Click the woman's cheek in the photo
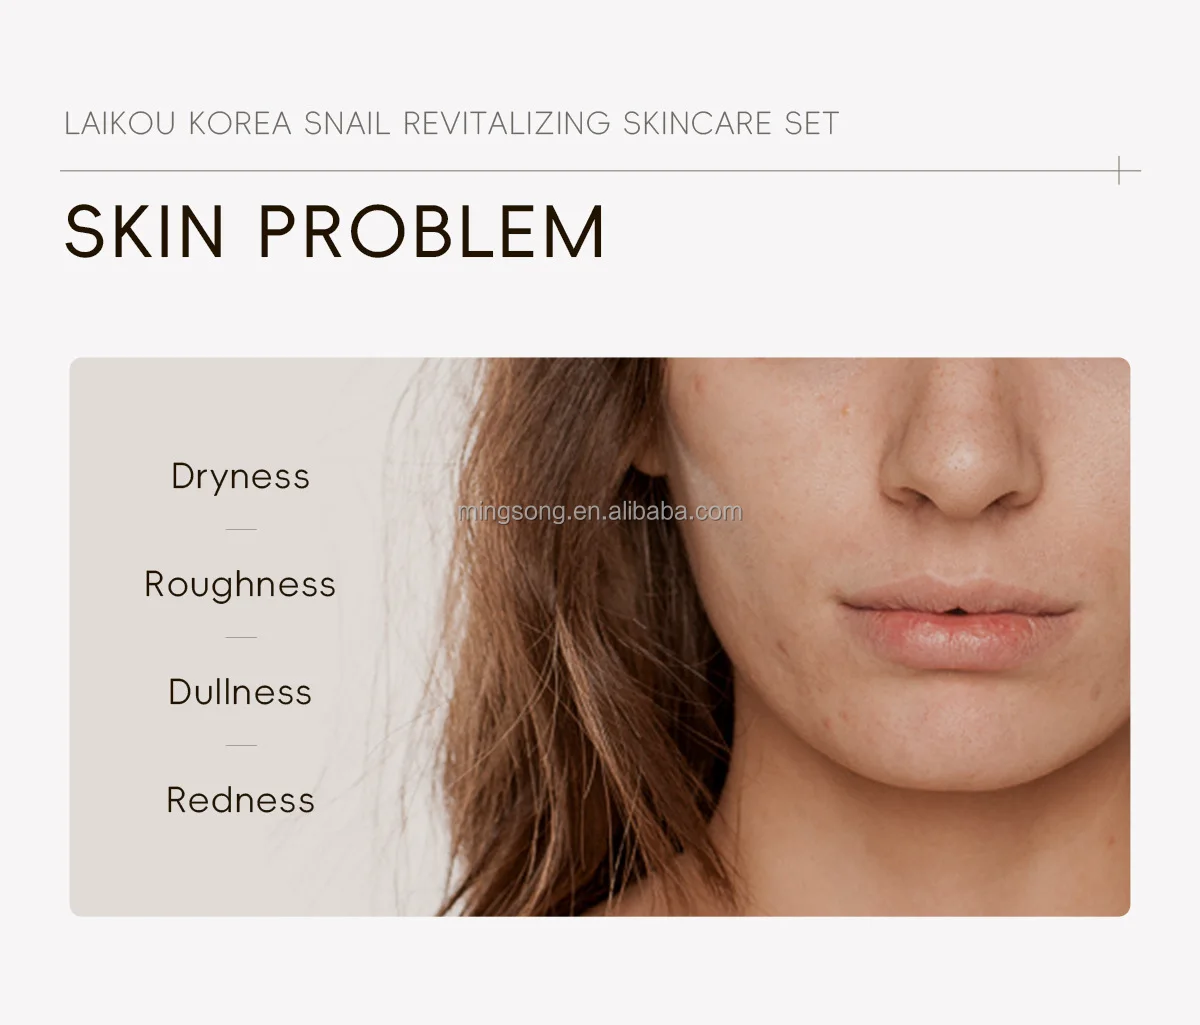Screen dimensions: 1200x1025 (x=770, y=560)
